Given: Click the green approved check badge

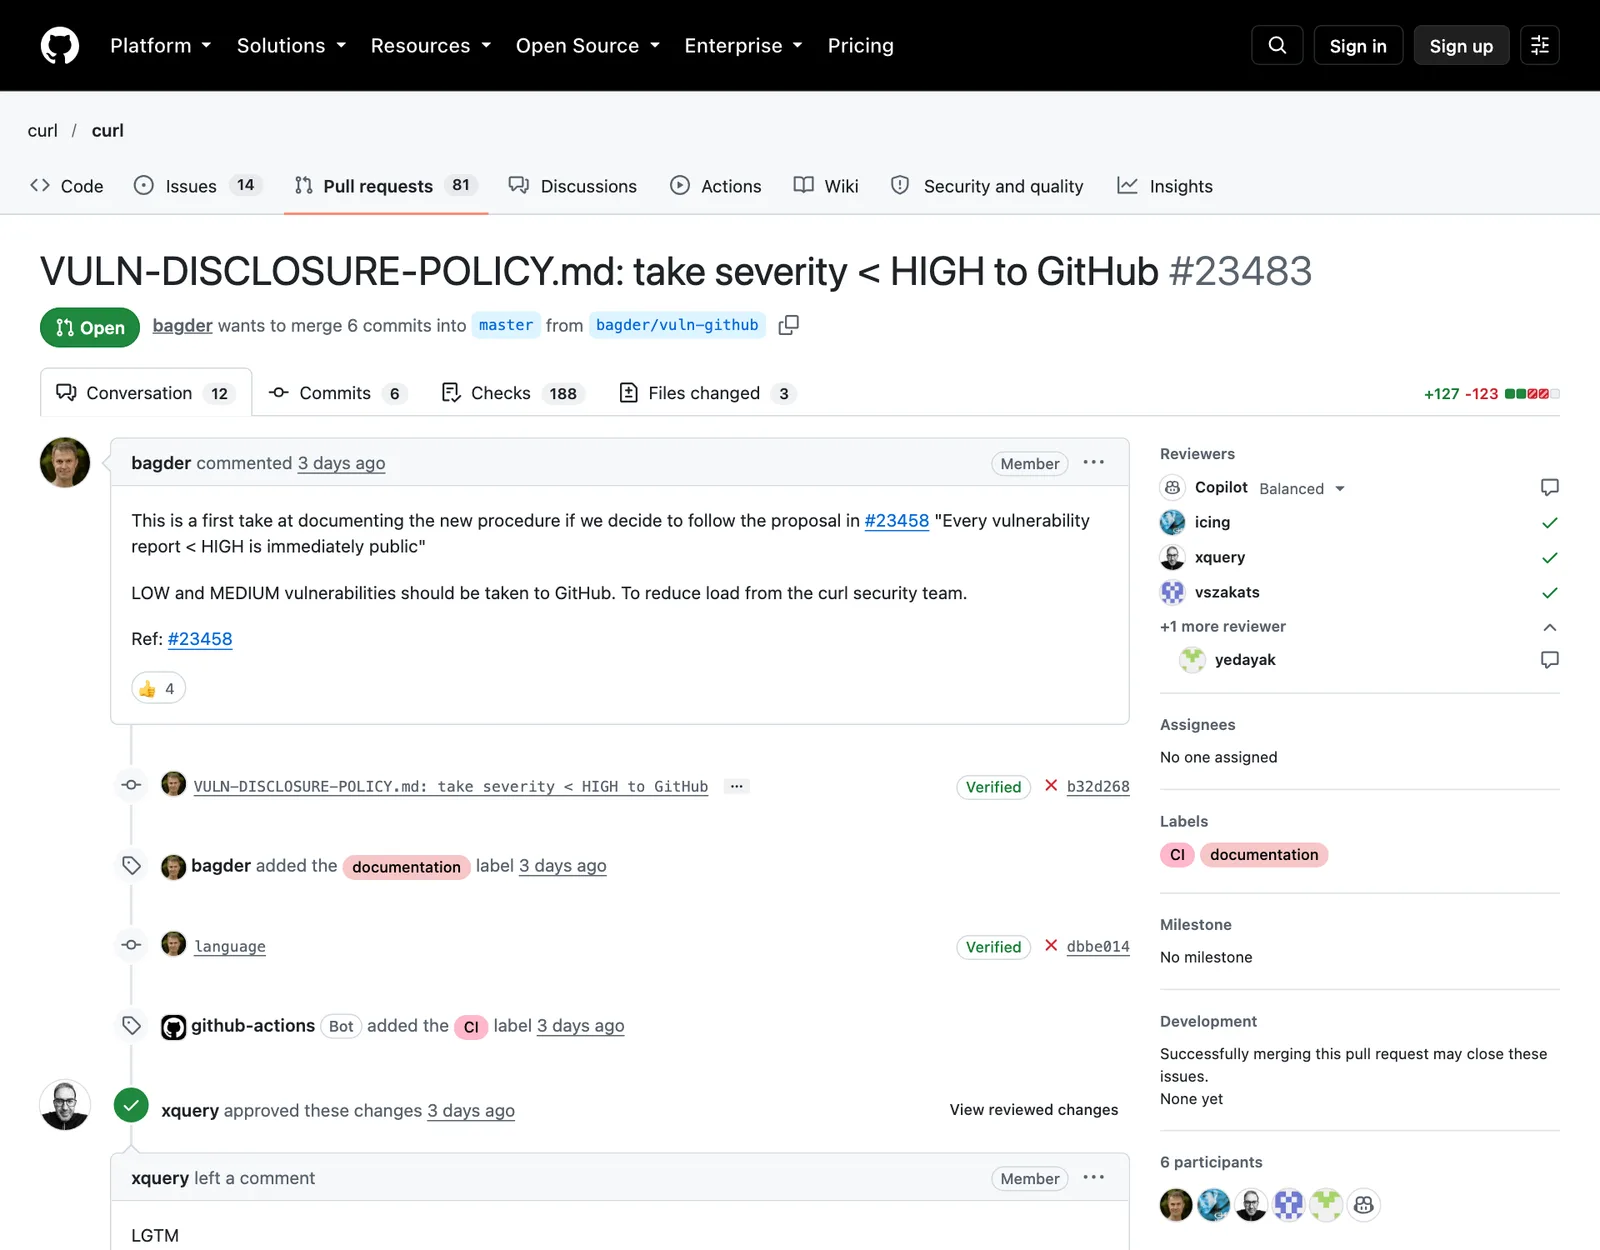Looking at the screenshot, I should [131, 1105].
